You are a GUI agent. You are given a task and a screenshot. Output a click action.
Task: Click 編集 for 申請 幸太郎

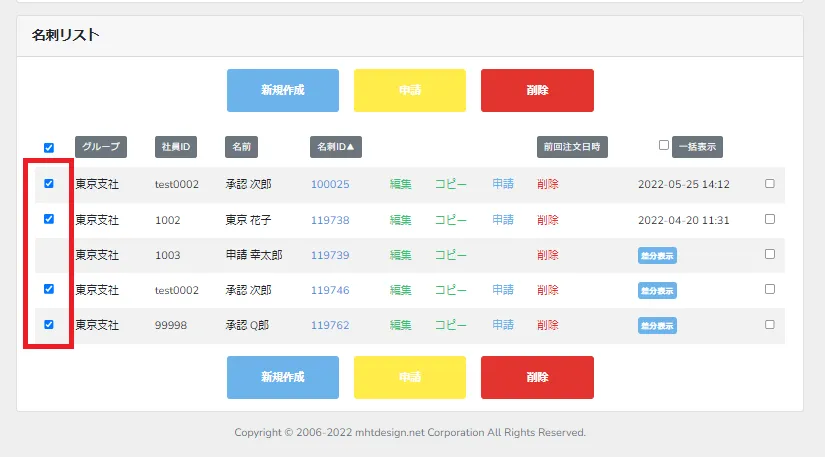400,256
